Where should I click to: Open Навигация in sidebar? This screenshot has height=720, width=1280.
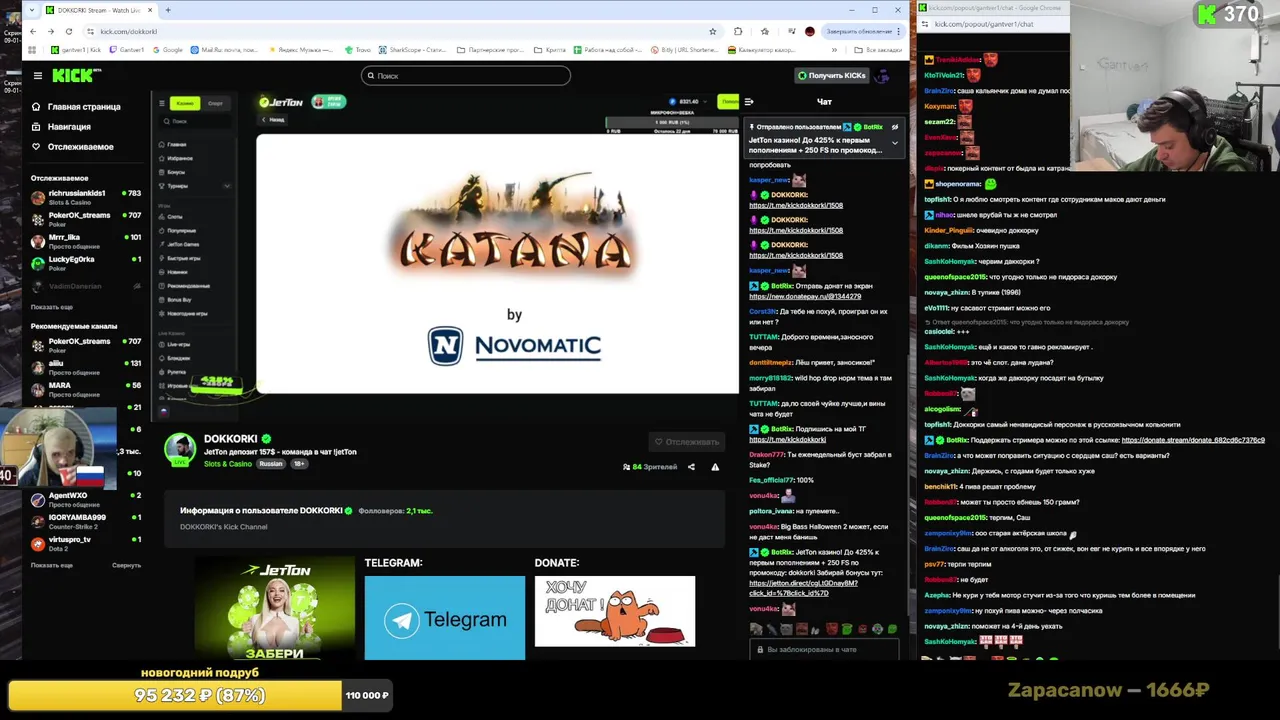click(62, 127)
